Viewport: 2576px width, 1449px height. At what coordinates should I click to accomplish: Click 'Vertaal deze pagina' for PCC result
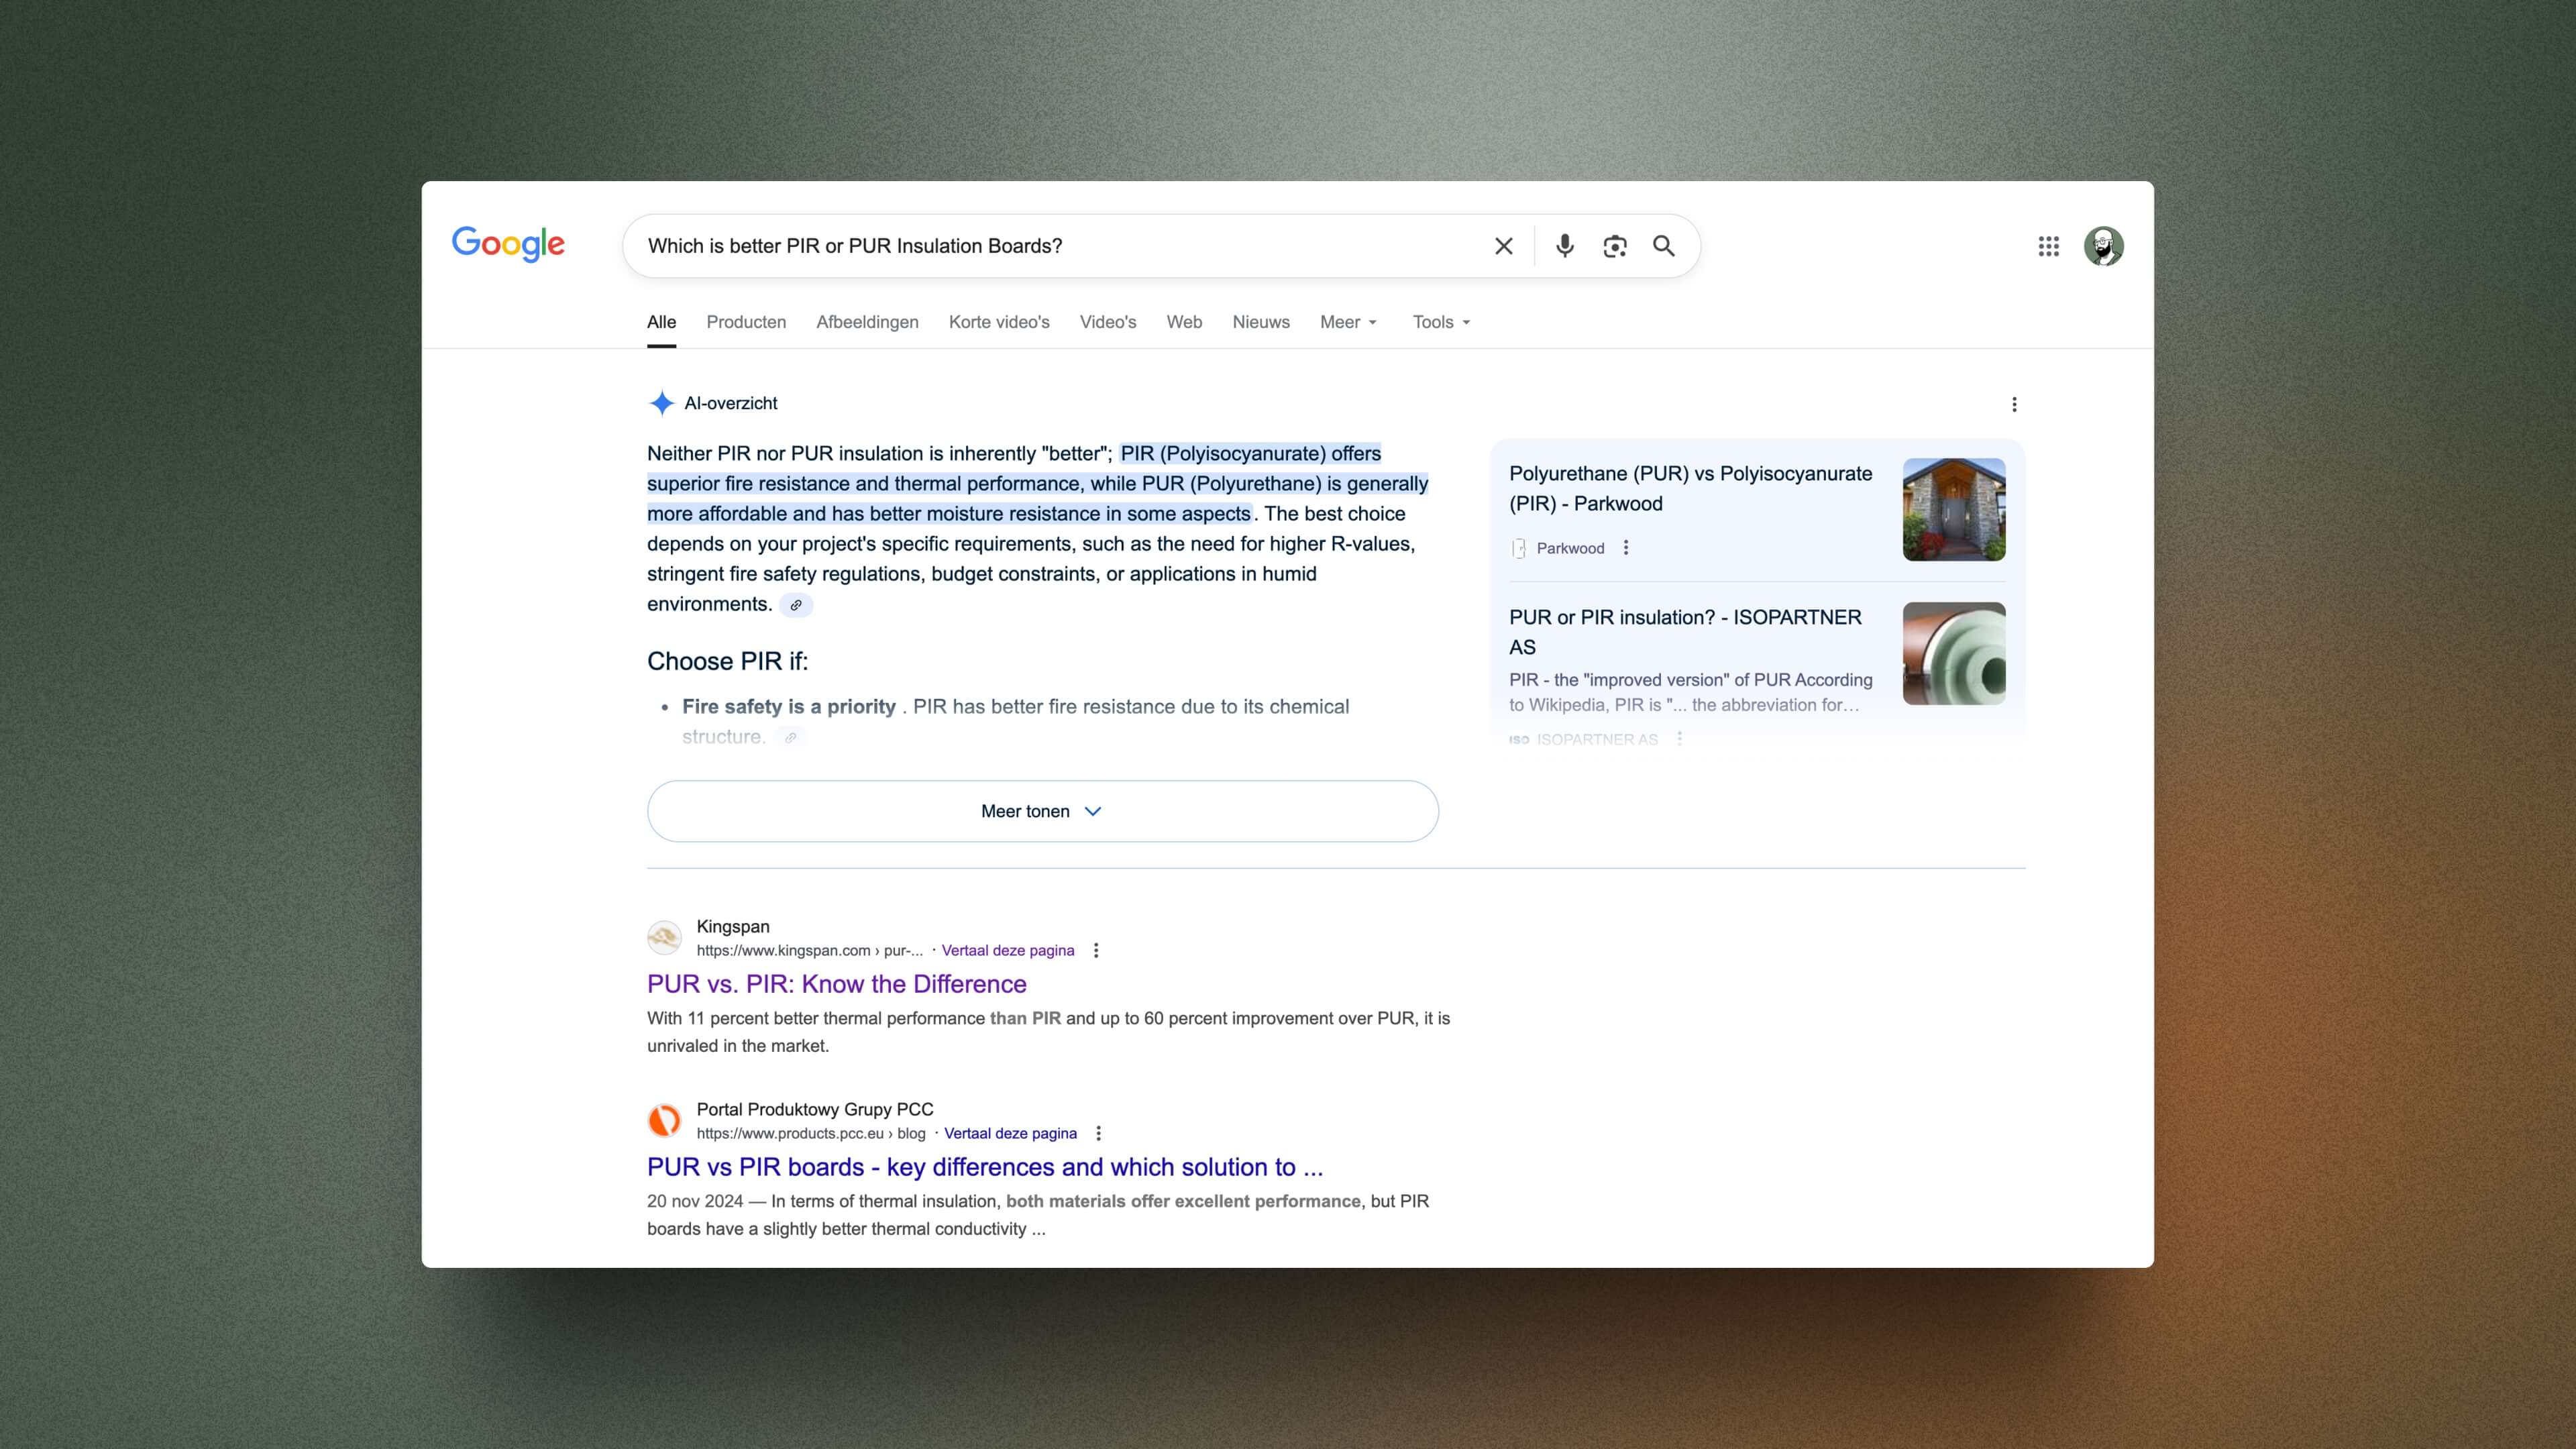[1010, 1133]
